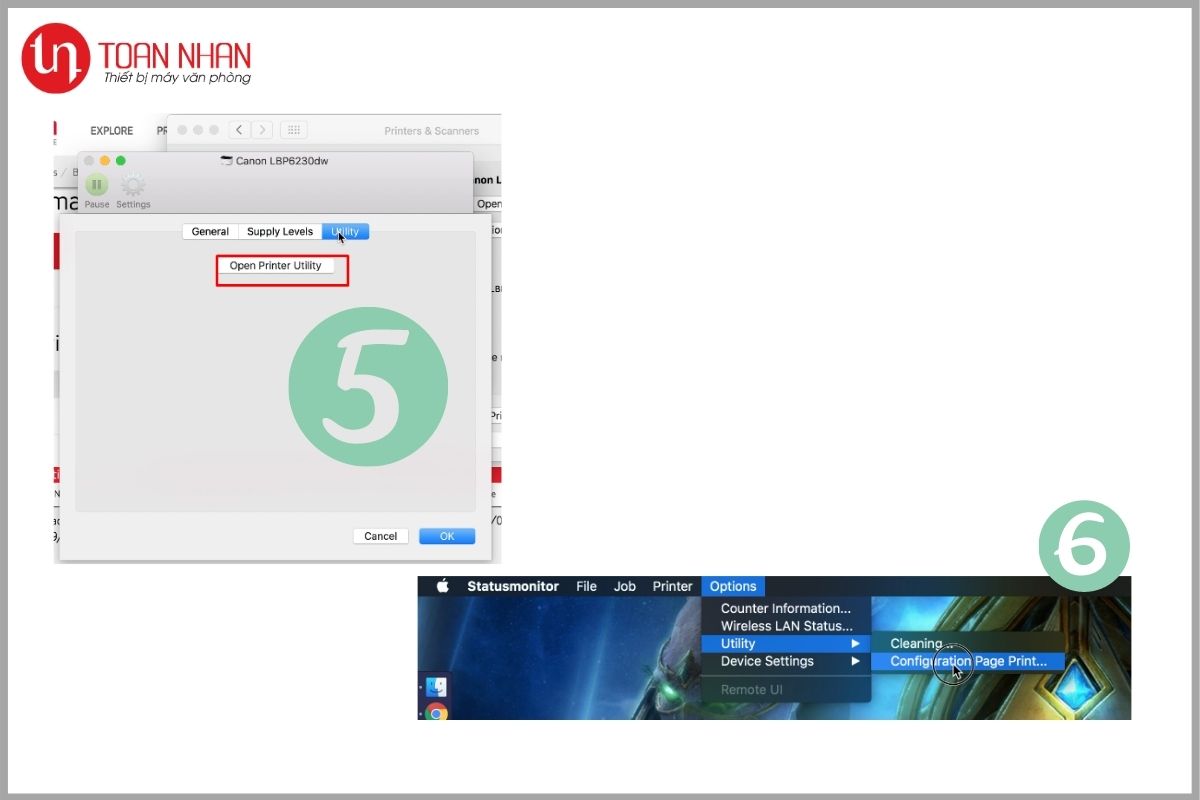The height and width of the screenshot is (800, 1200).
Task: Open the Job menu in Statusmonitor
Action: 625,586
